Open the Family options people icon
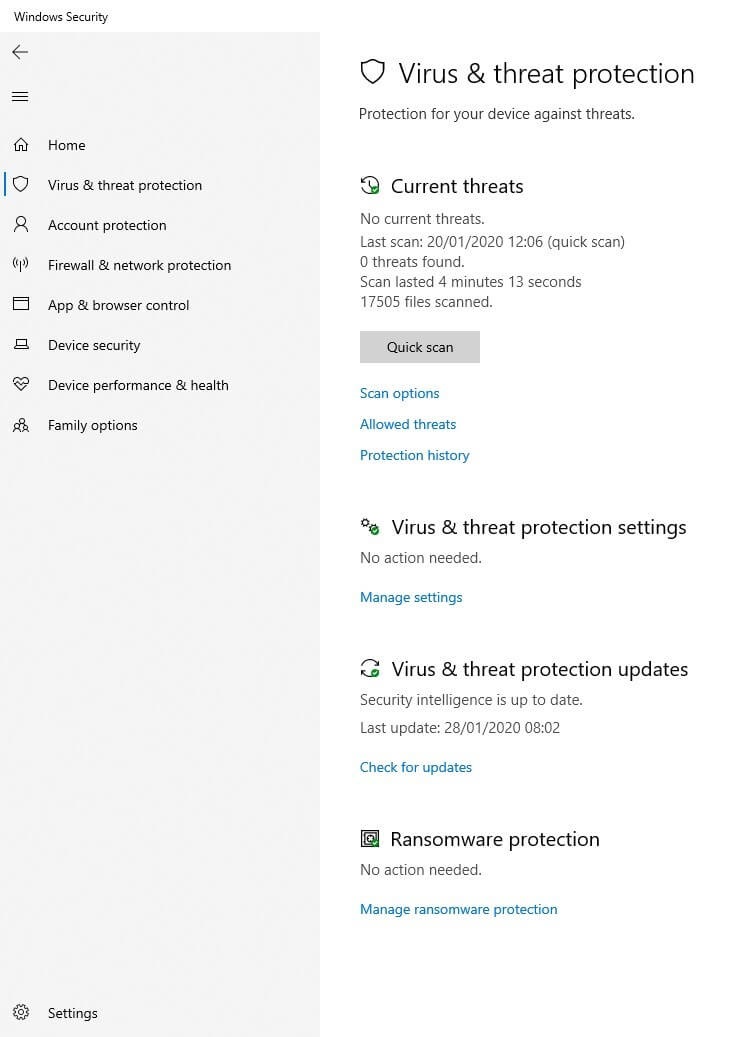 (x=21, y=425)
